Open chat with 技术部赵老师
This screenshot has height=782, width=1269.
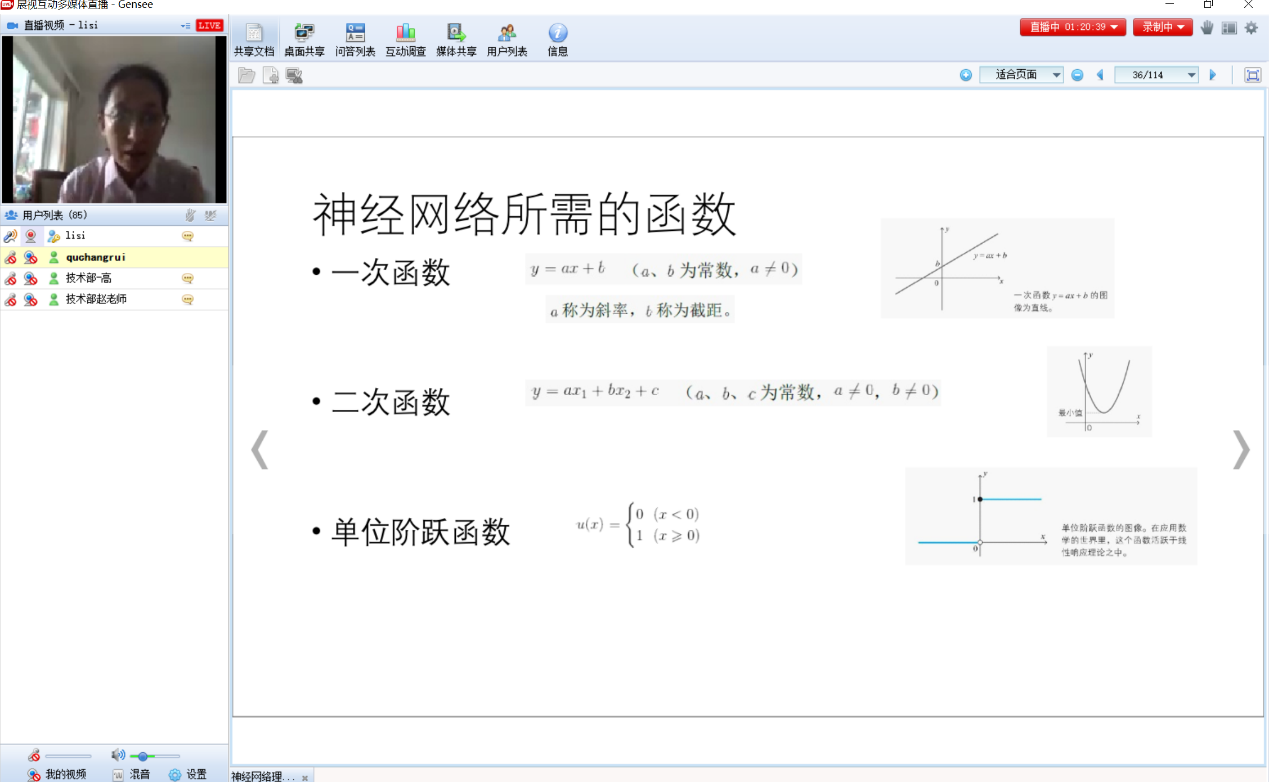tap(187, 299)
